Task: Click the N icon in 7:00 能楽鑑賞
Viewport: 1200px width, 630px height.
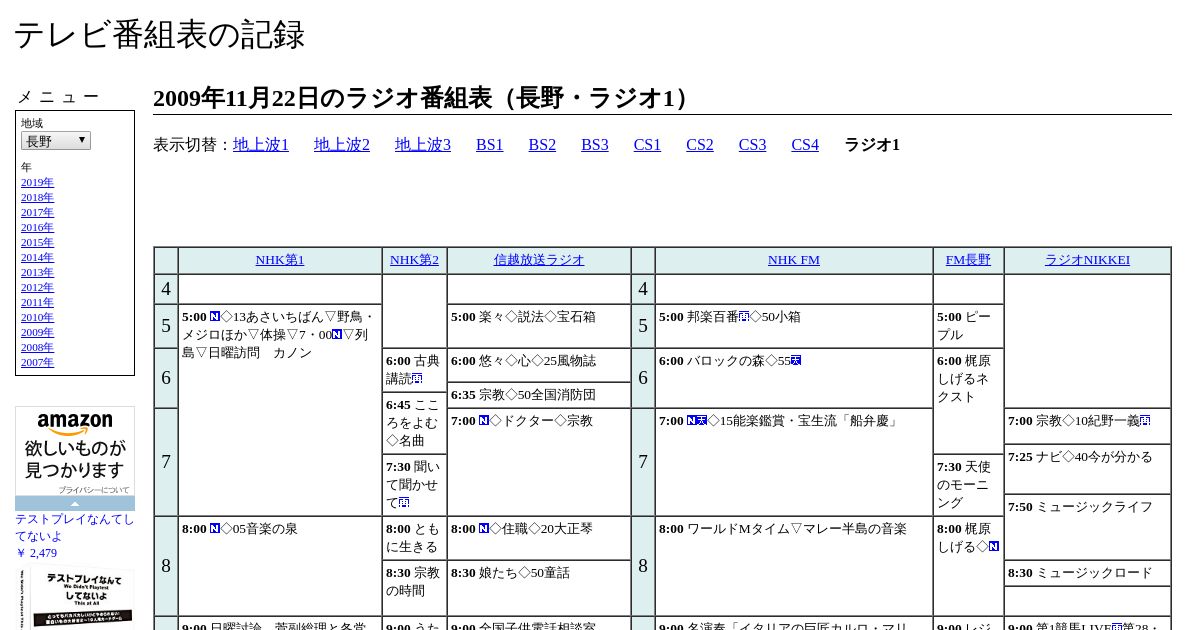Action: (x=692, y=421)
